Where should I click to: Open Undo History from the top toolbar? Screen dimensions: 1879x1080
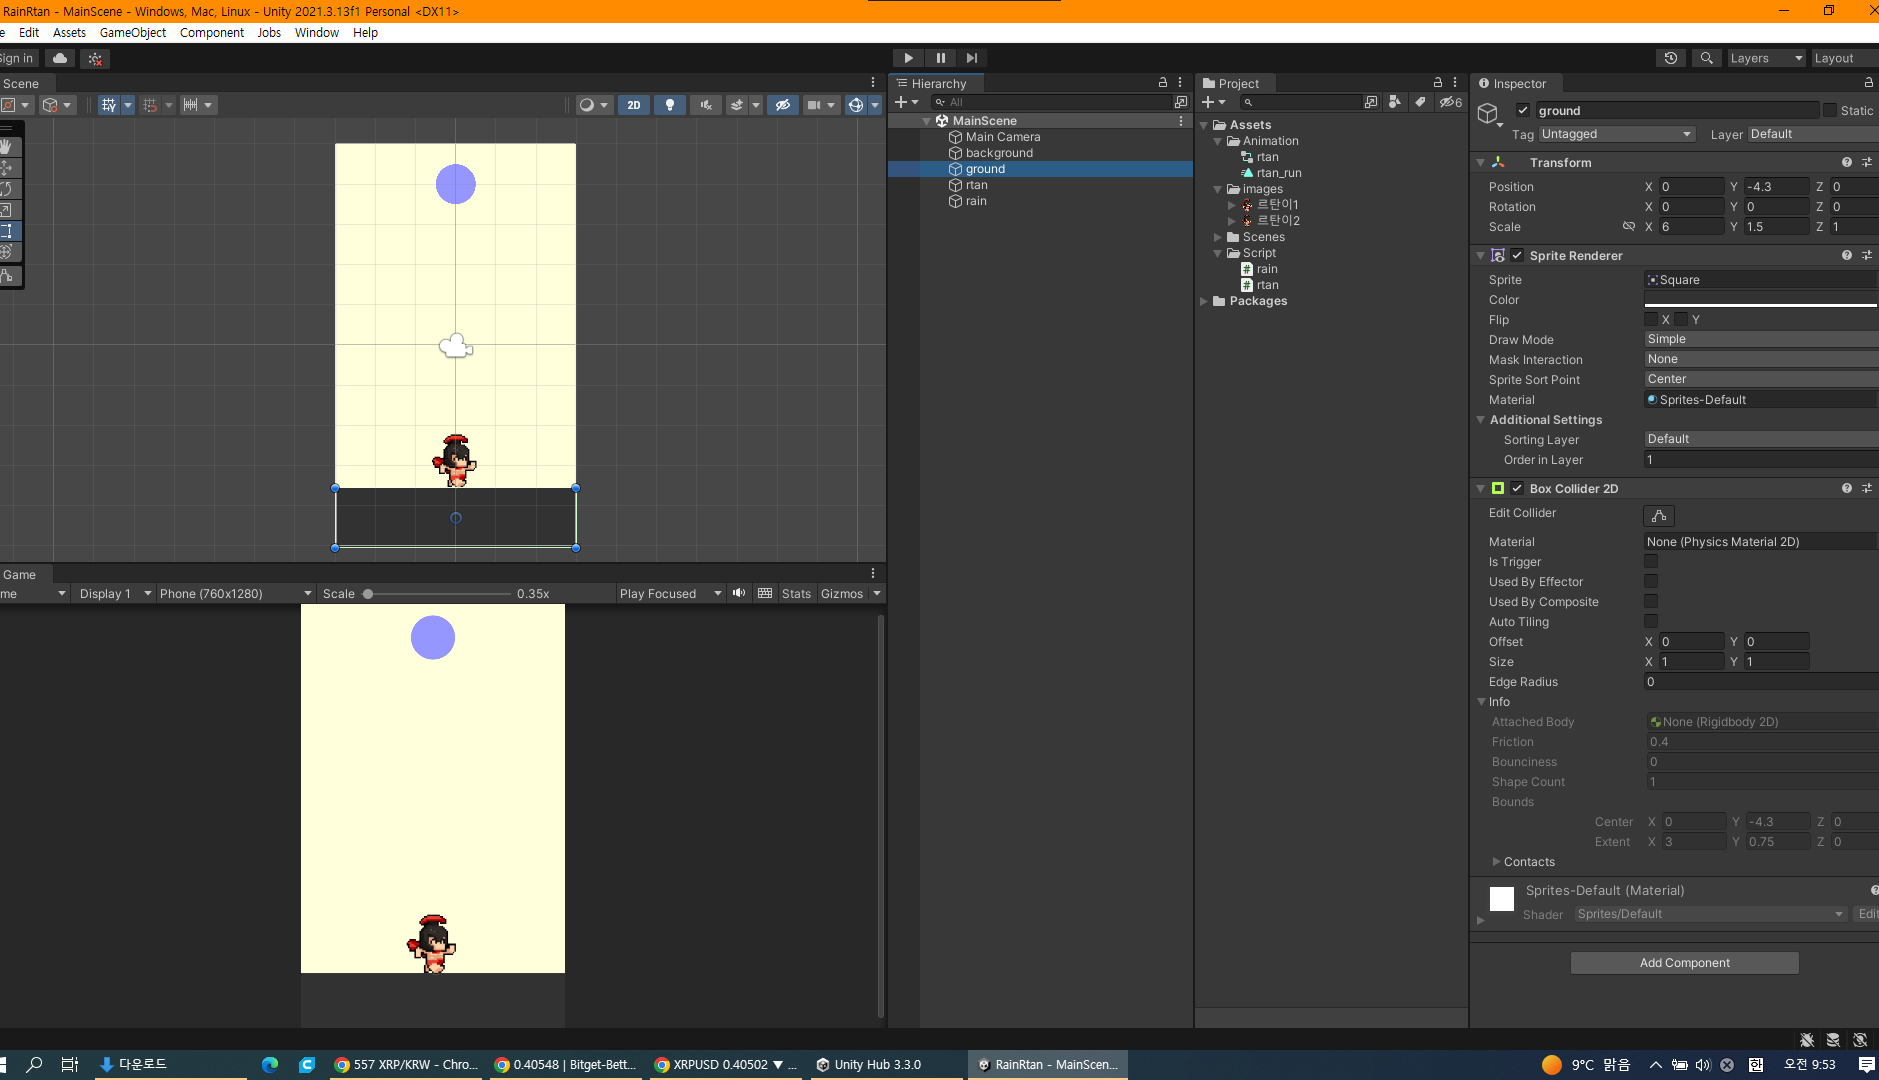(x=1671, y=58)
